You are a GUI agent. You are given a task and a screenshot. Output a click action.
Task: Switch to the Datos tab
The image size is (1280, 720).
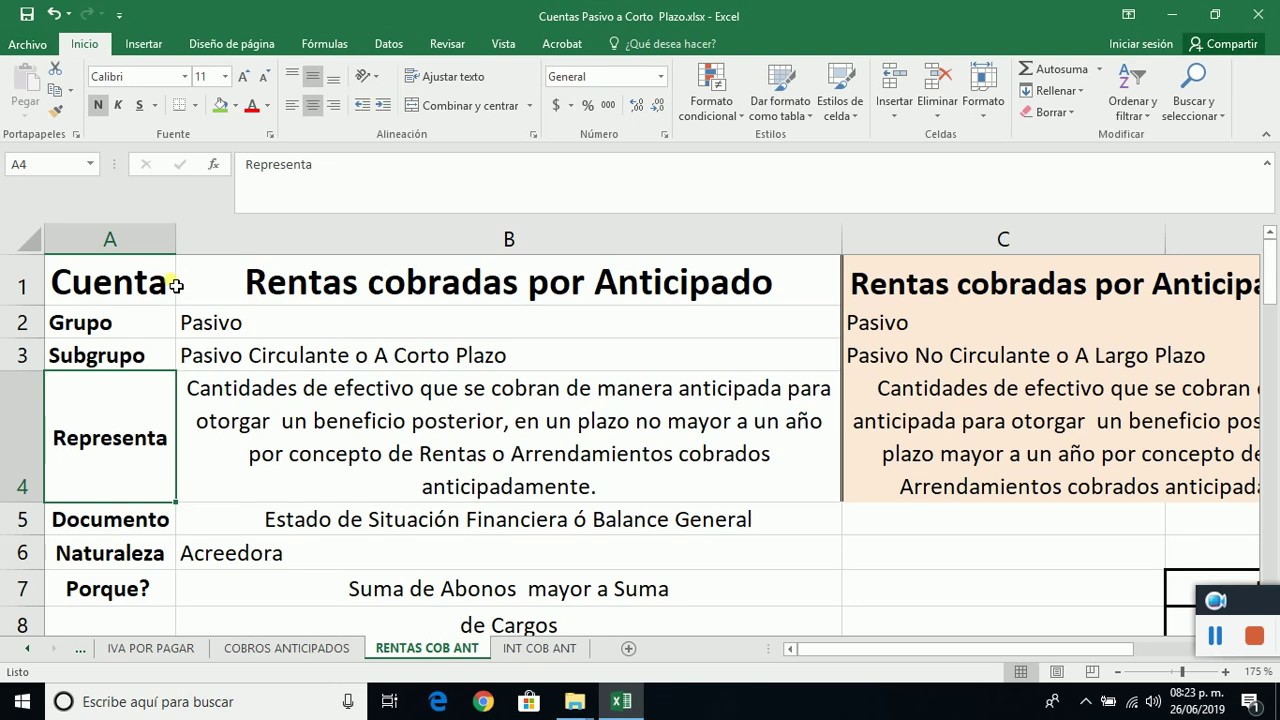[389, 44]
